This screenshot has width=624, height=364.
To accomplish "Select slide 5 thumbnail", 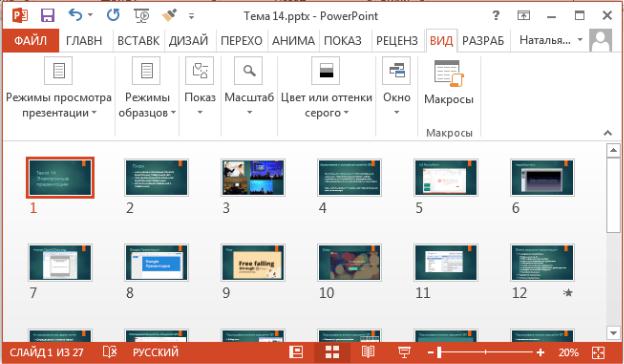I will coord(446,177).
